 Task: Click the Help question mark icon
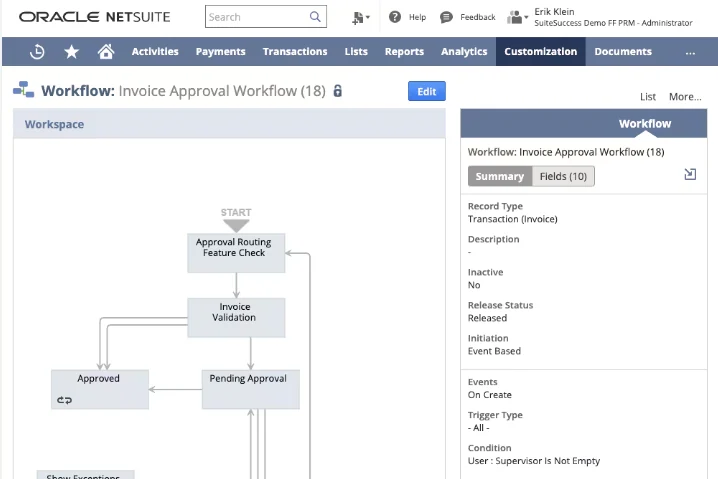pyautogui.click(x=395, y=17)
